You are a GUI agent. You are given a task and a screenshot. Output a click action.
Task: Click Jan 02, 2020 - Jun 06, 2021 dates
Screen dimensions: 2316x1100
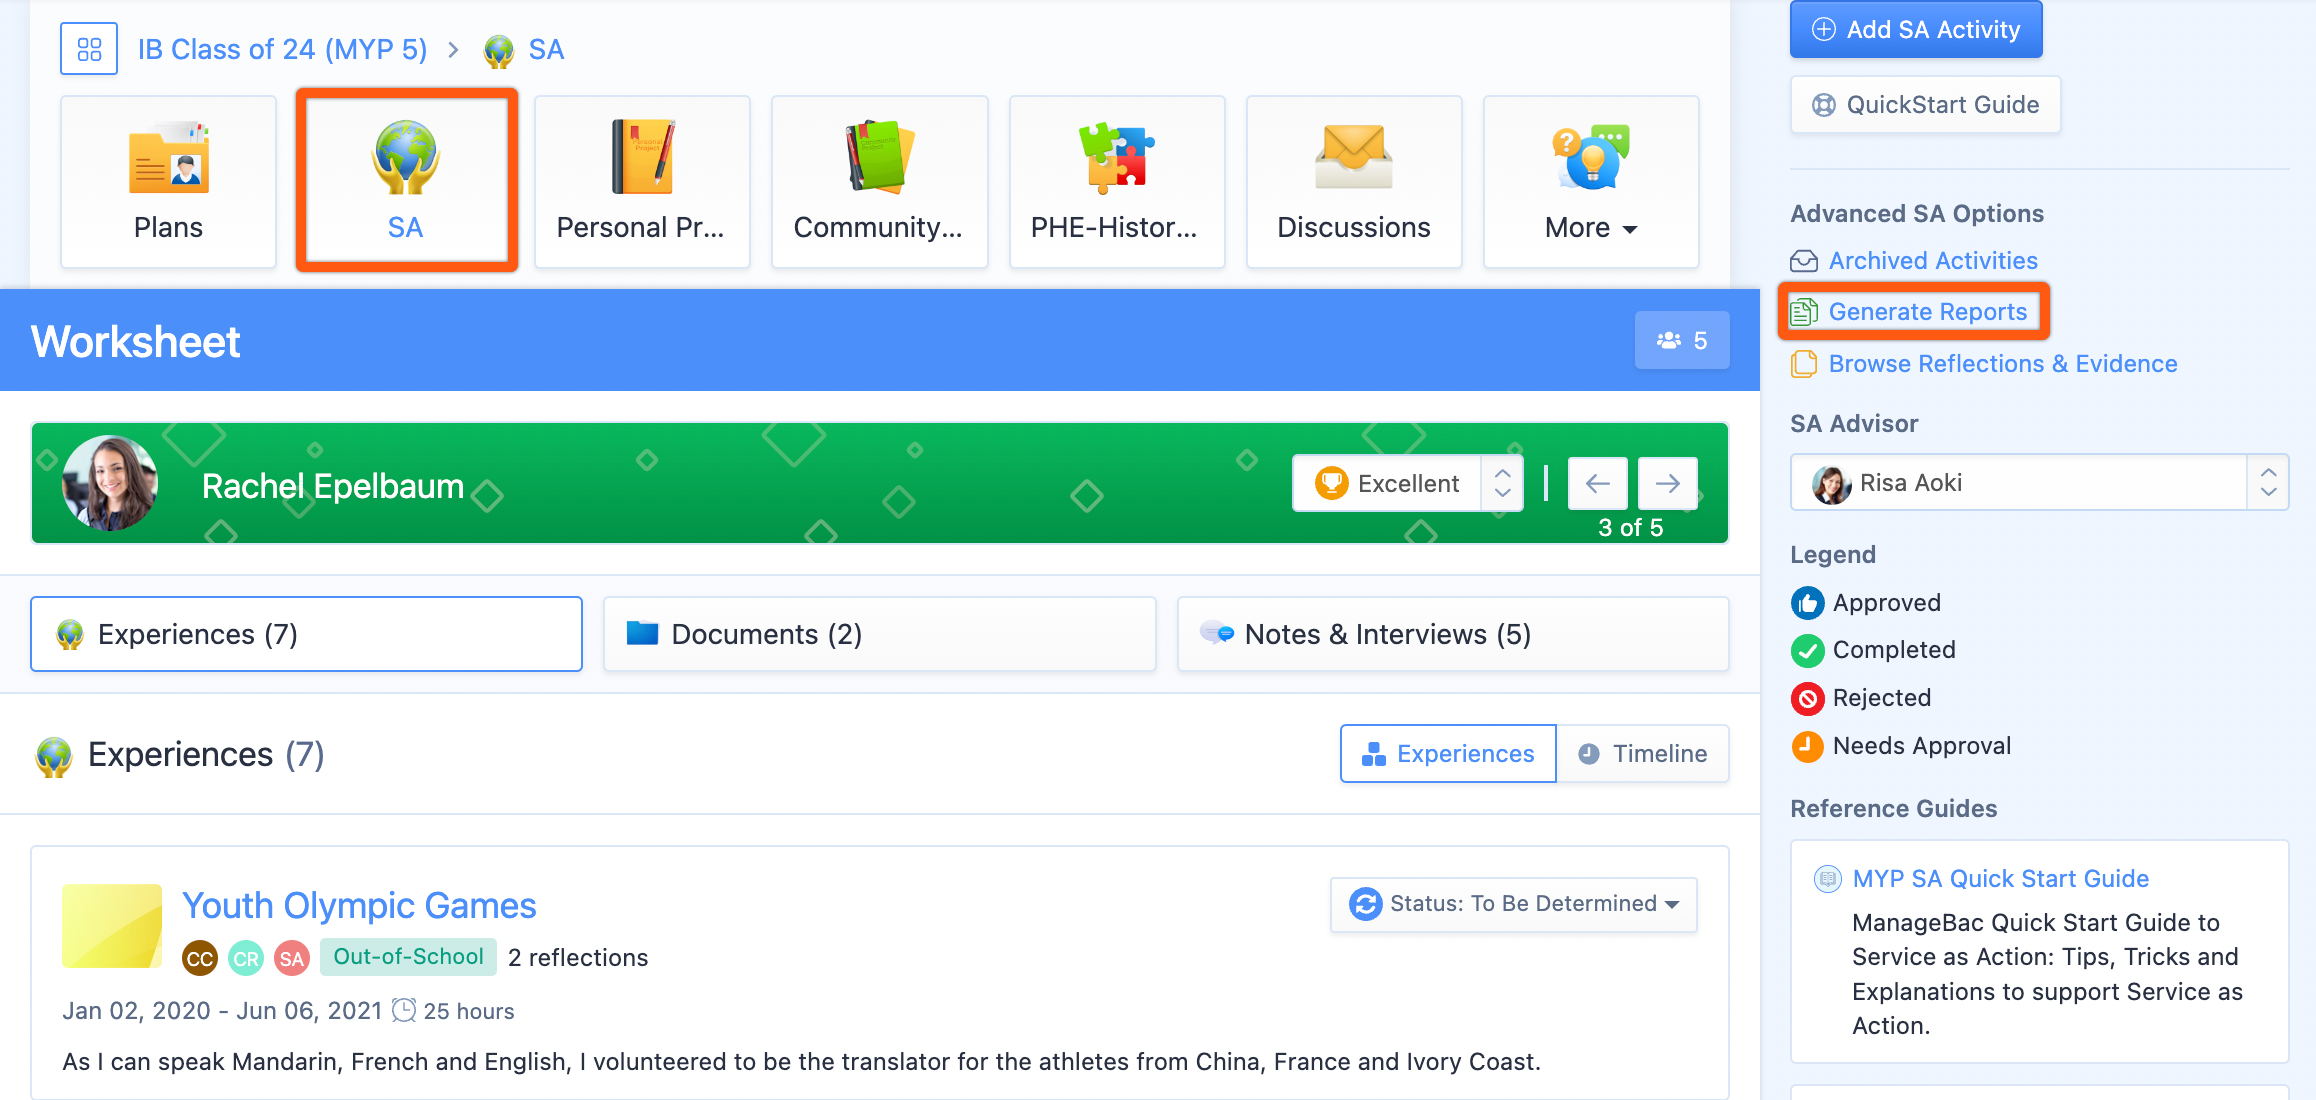tap(222, 1011)
